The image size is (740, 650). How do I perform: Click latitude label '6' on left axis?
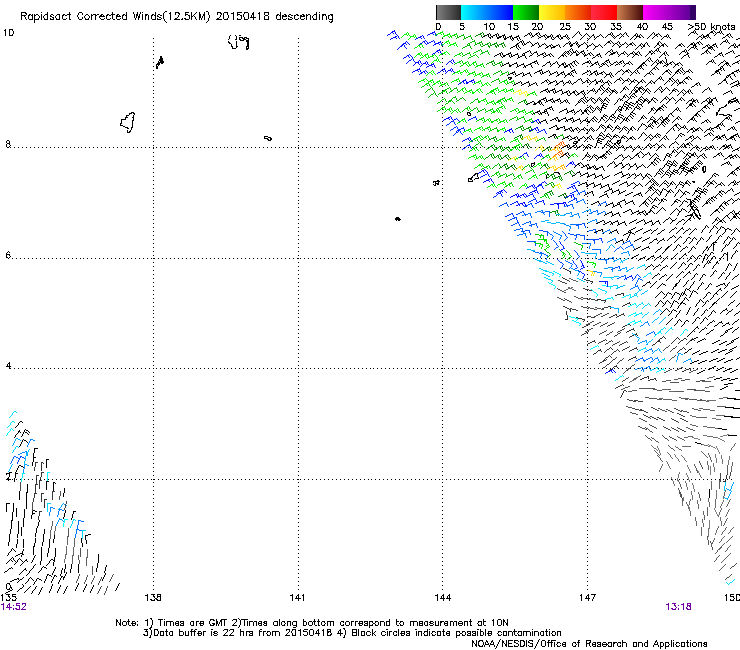(8, 255)
